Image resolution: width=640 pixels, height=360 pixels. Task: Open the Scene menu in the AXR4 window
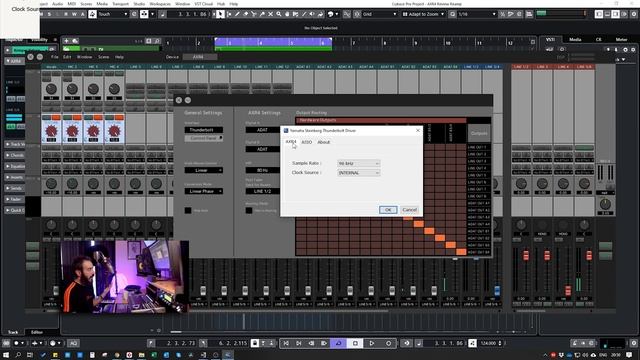103,57
